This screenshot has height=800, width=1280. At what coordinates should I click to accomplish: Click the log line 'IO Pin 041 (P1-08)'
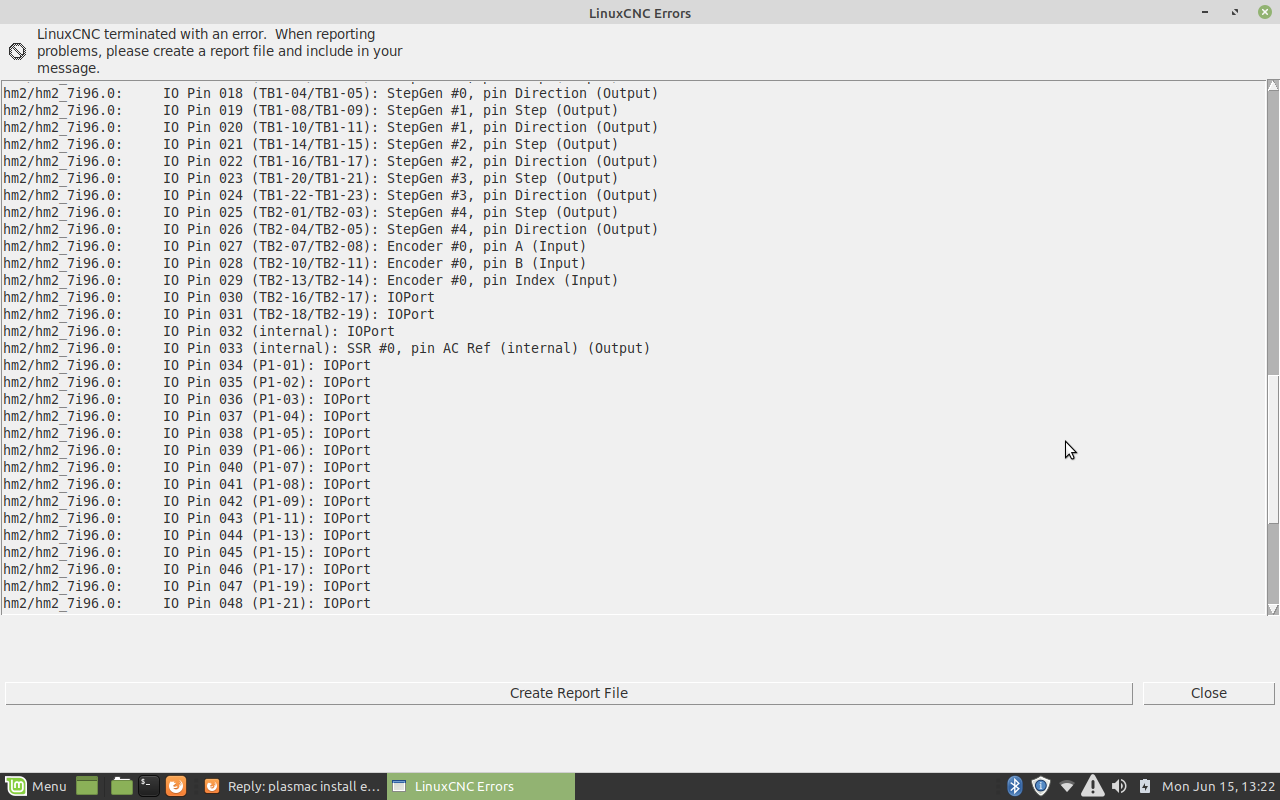click(x=187, y=484)
